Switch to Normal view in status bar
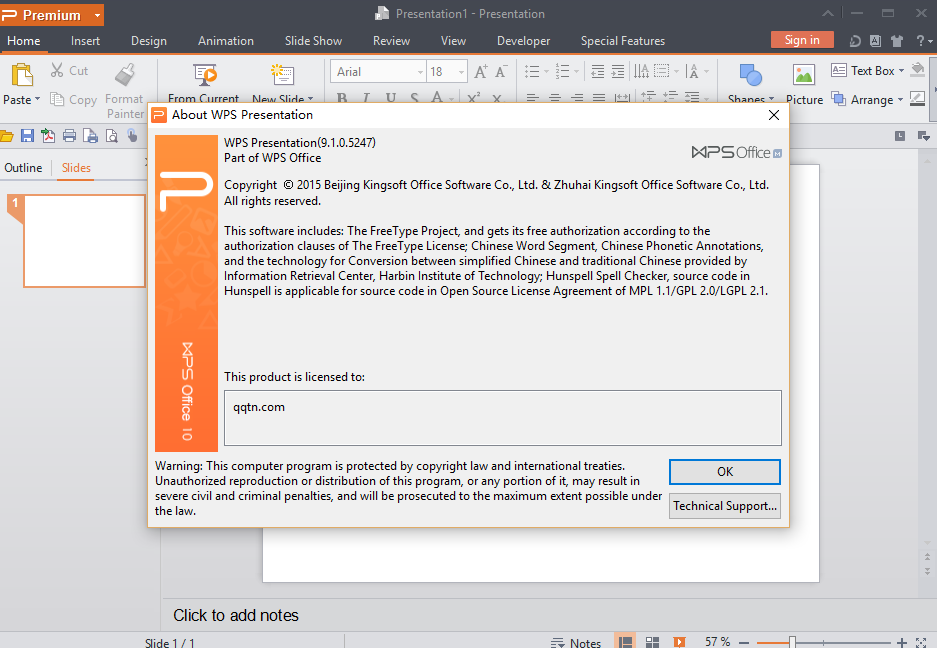 pyautogui.click(x=625, y=642)
